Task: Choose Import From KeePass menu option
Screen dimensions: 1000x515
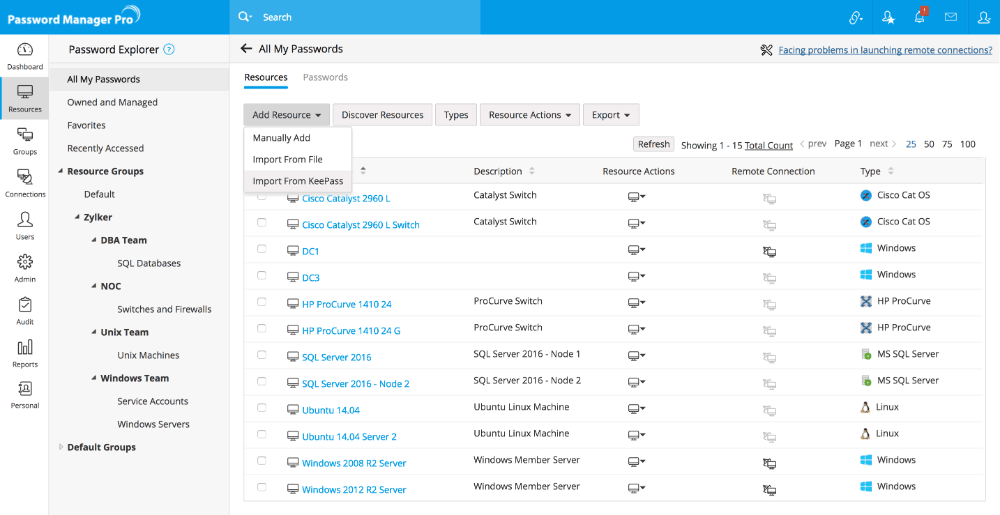Action: pos(297,181)
